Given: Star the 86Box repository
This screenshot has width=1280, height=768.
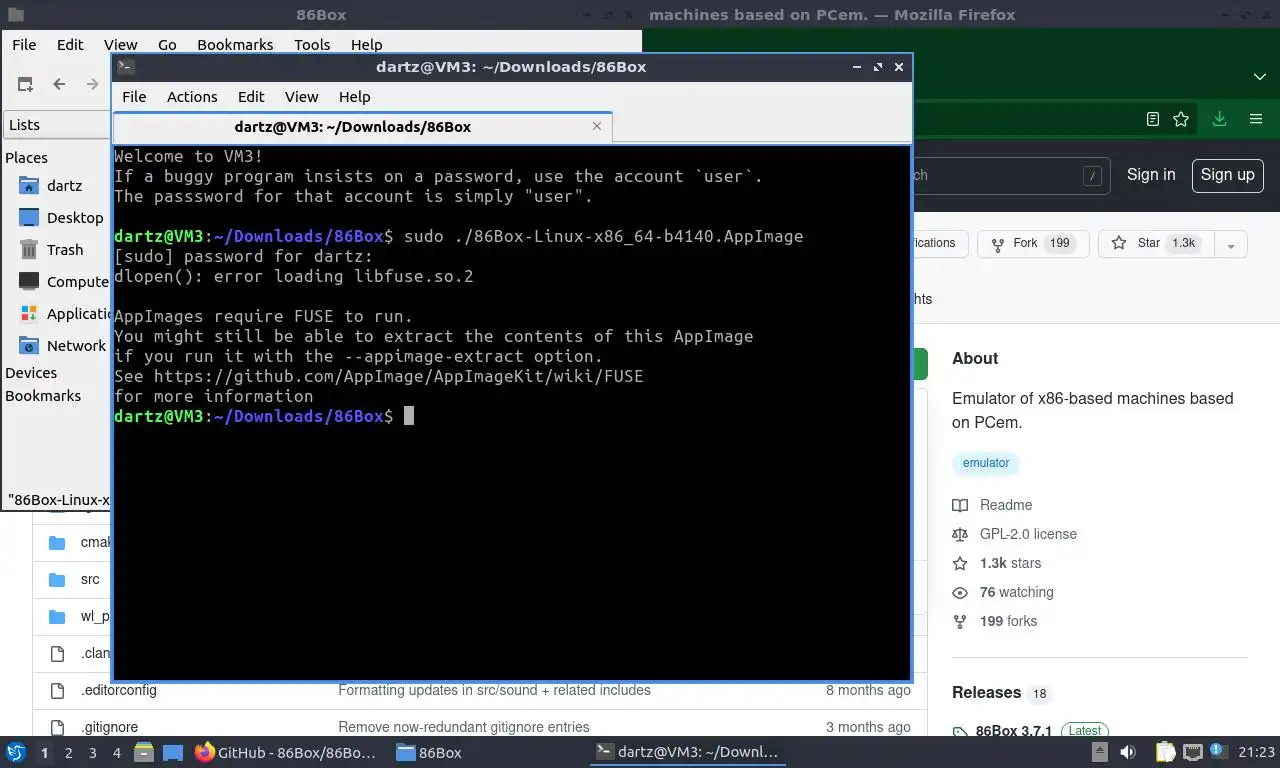Looking at the screenshot, I should 1158,243.
